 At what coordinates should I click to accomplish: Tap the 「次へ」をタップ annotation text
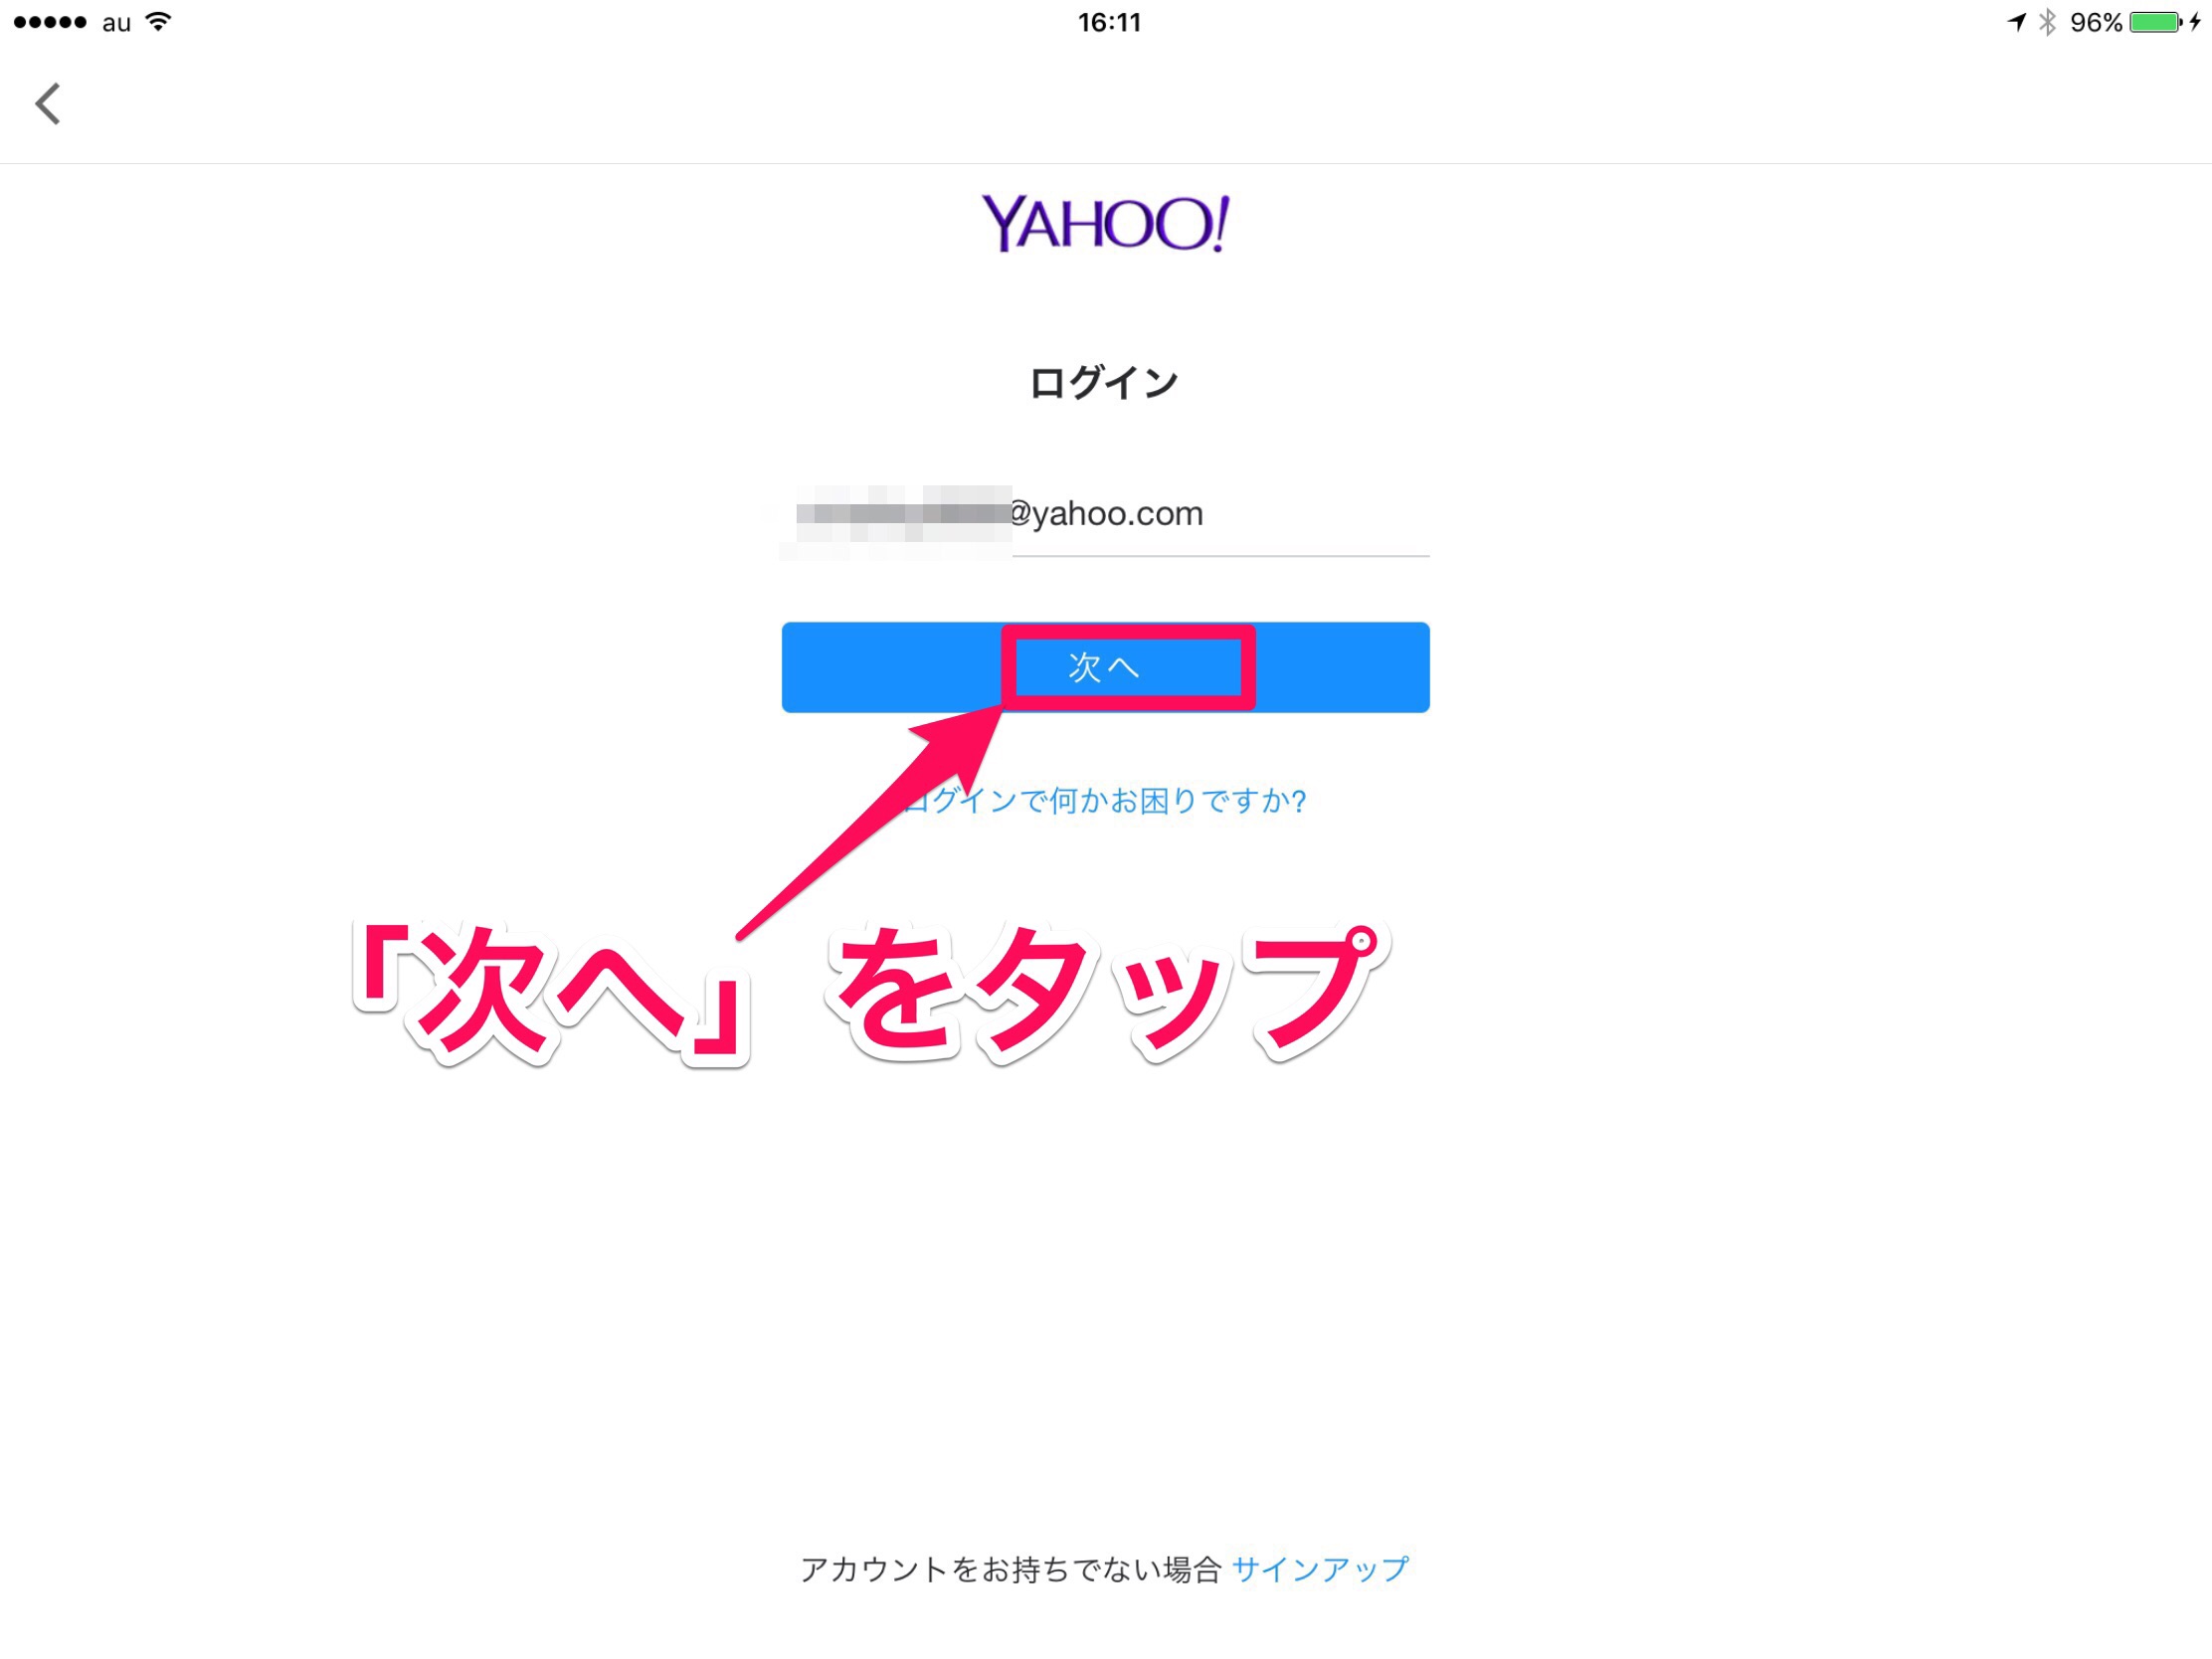coord(870,993)
